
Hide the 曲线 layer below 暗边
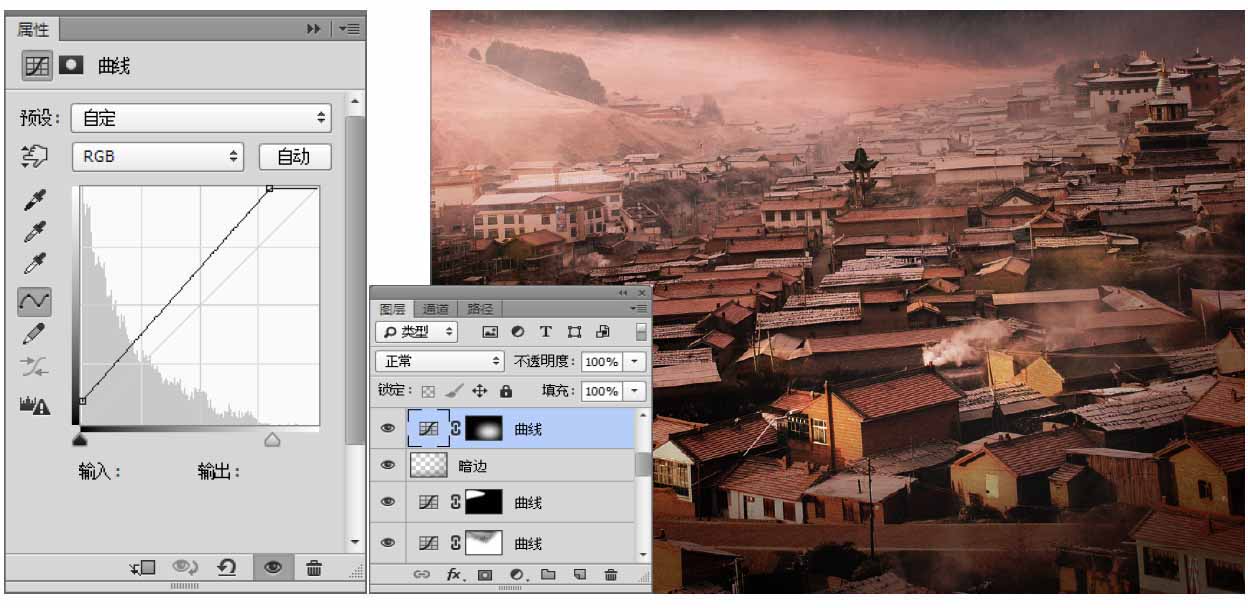388,502
